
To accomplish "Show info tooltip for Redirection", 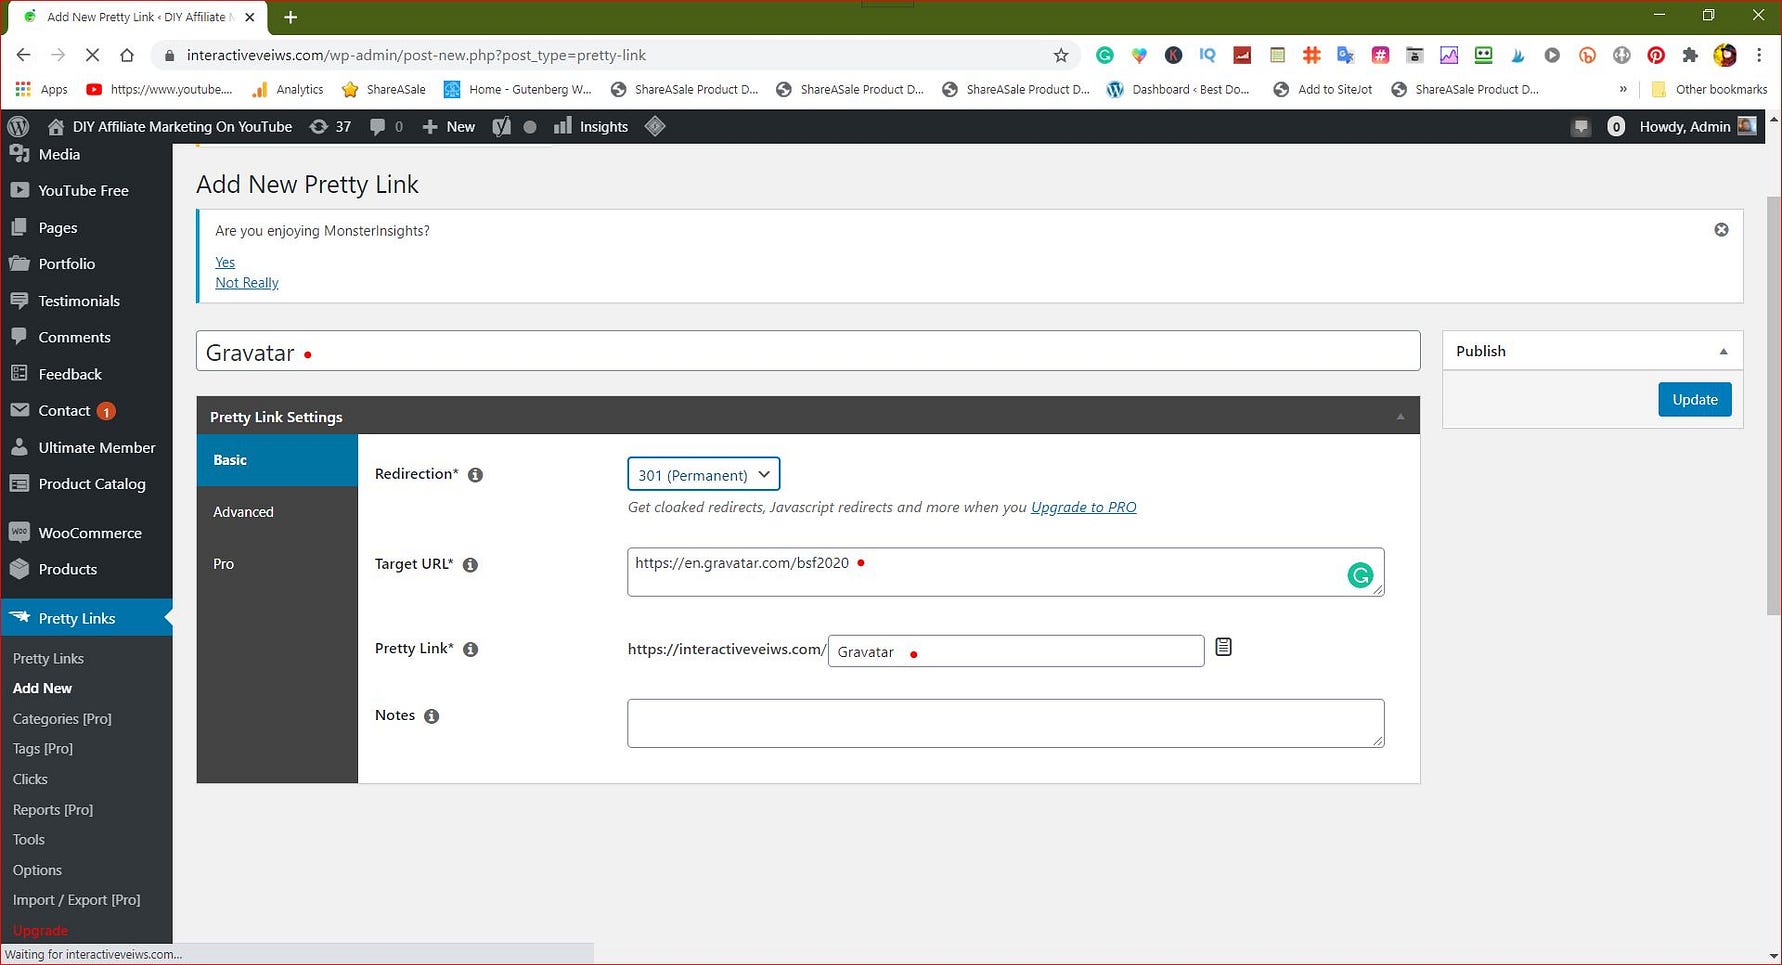I will pos(476,475).
